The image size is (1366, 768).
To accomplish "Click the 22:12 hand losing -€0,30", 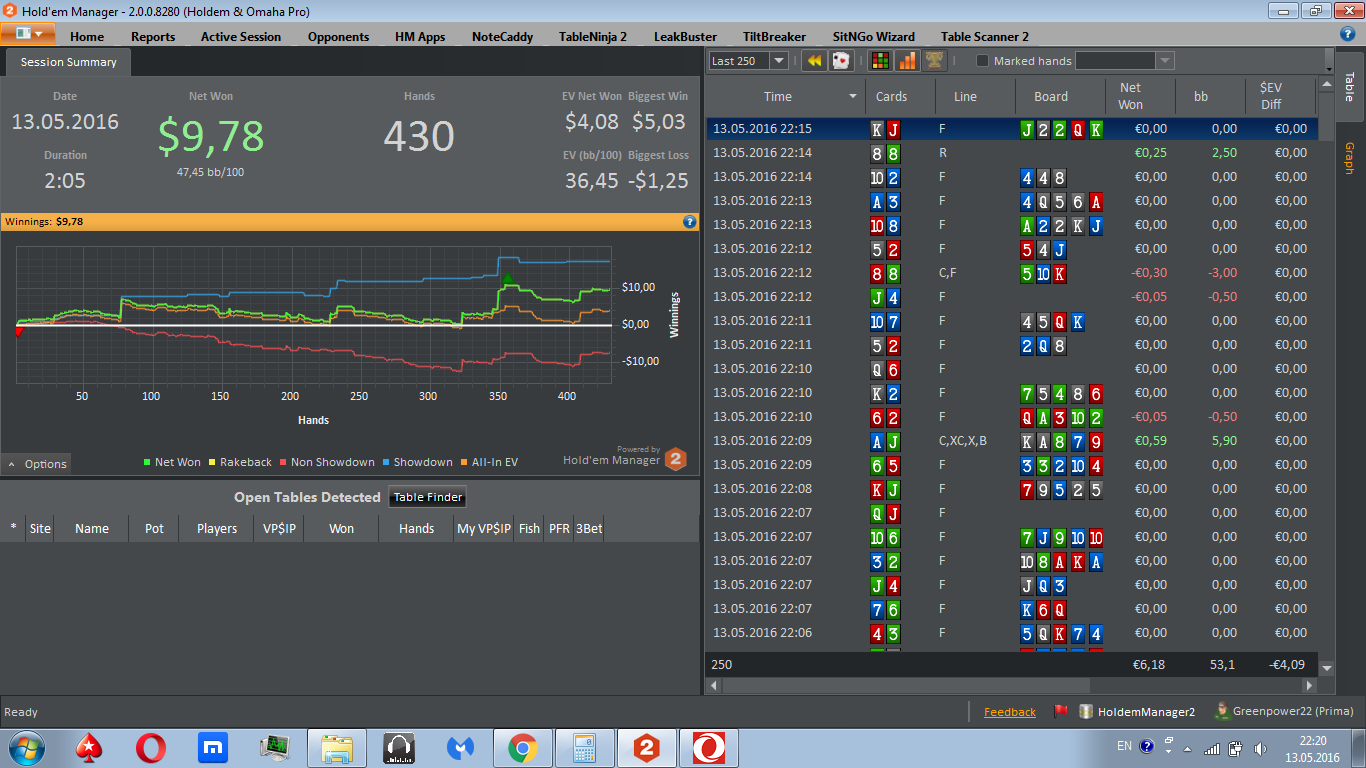I will pyautogui.click(x=1012, y=273).
